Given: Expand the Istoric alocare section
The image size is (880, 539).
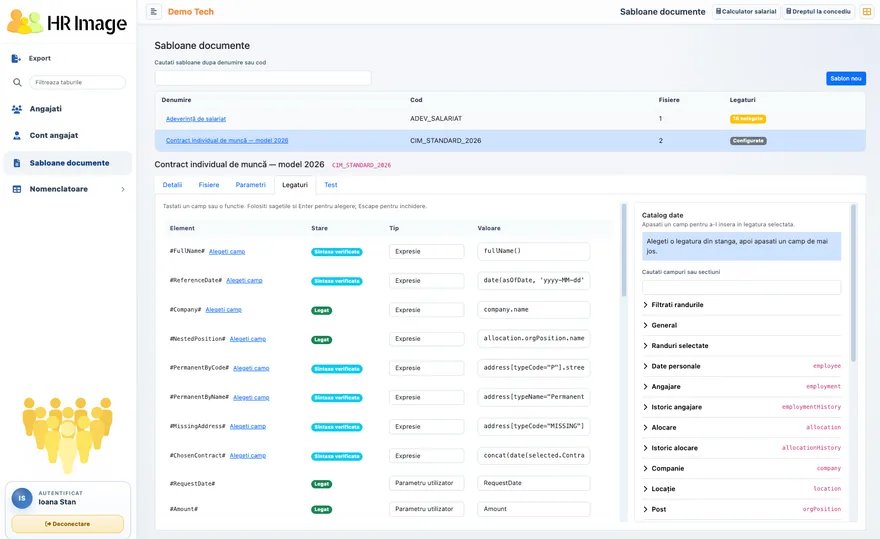Looking at the screenshot, I should 741,449.
